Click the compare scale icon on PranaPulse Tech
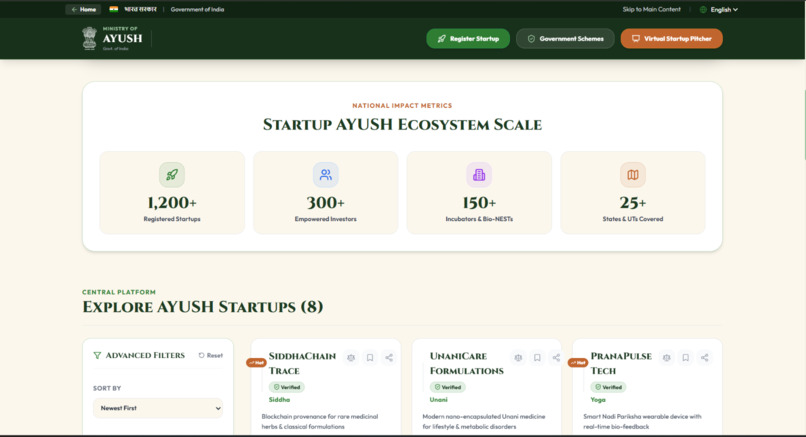This screenshot has height=437, width=806. (667, 358)
